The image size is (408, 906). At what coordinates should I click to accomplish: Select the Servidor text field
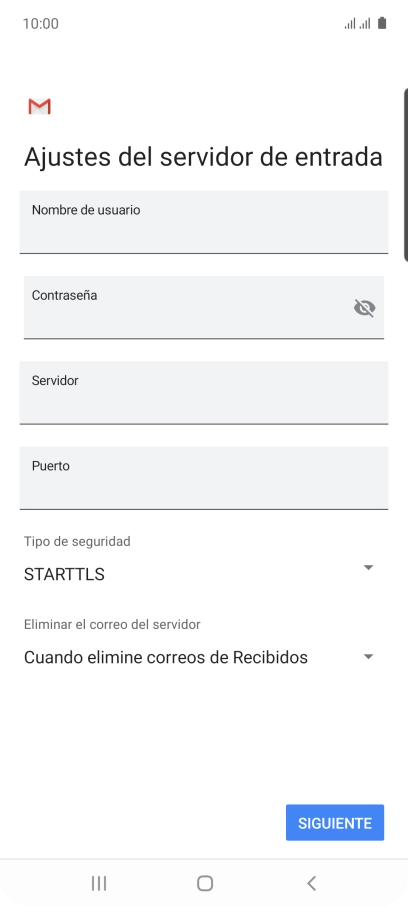click(203, 393)
